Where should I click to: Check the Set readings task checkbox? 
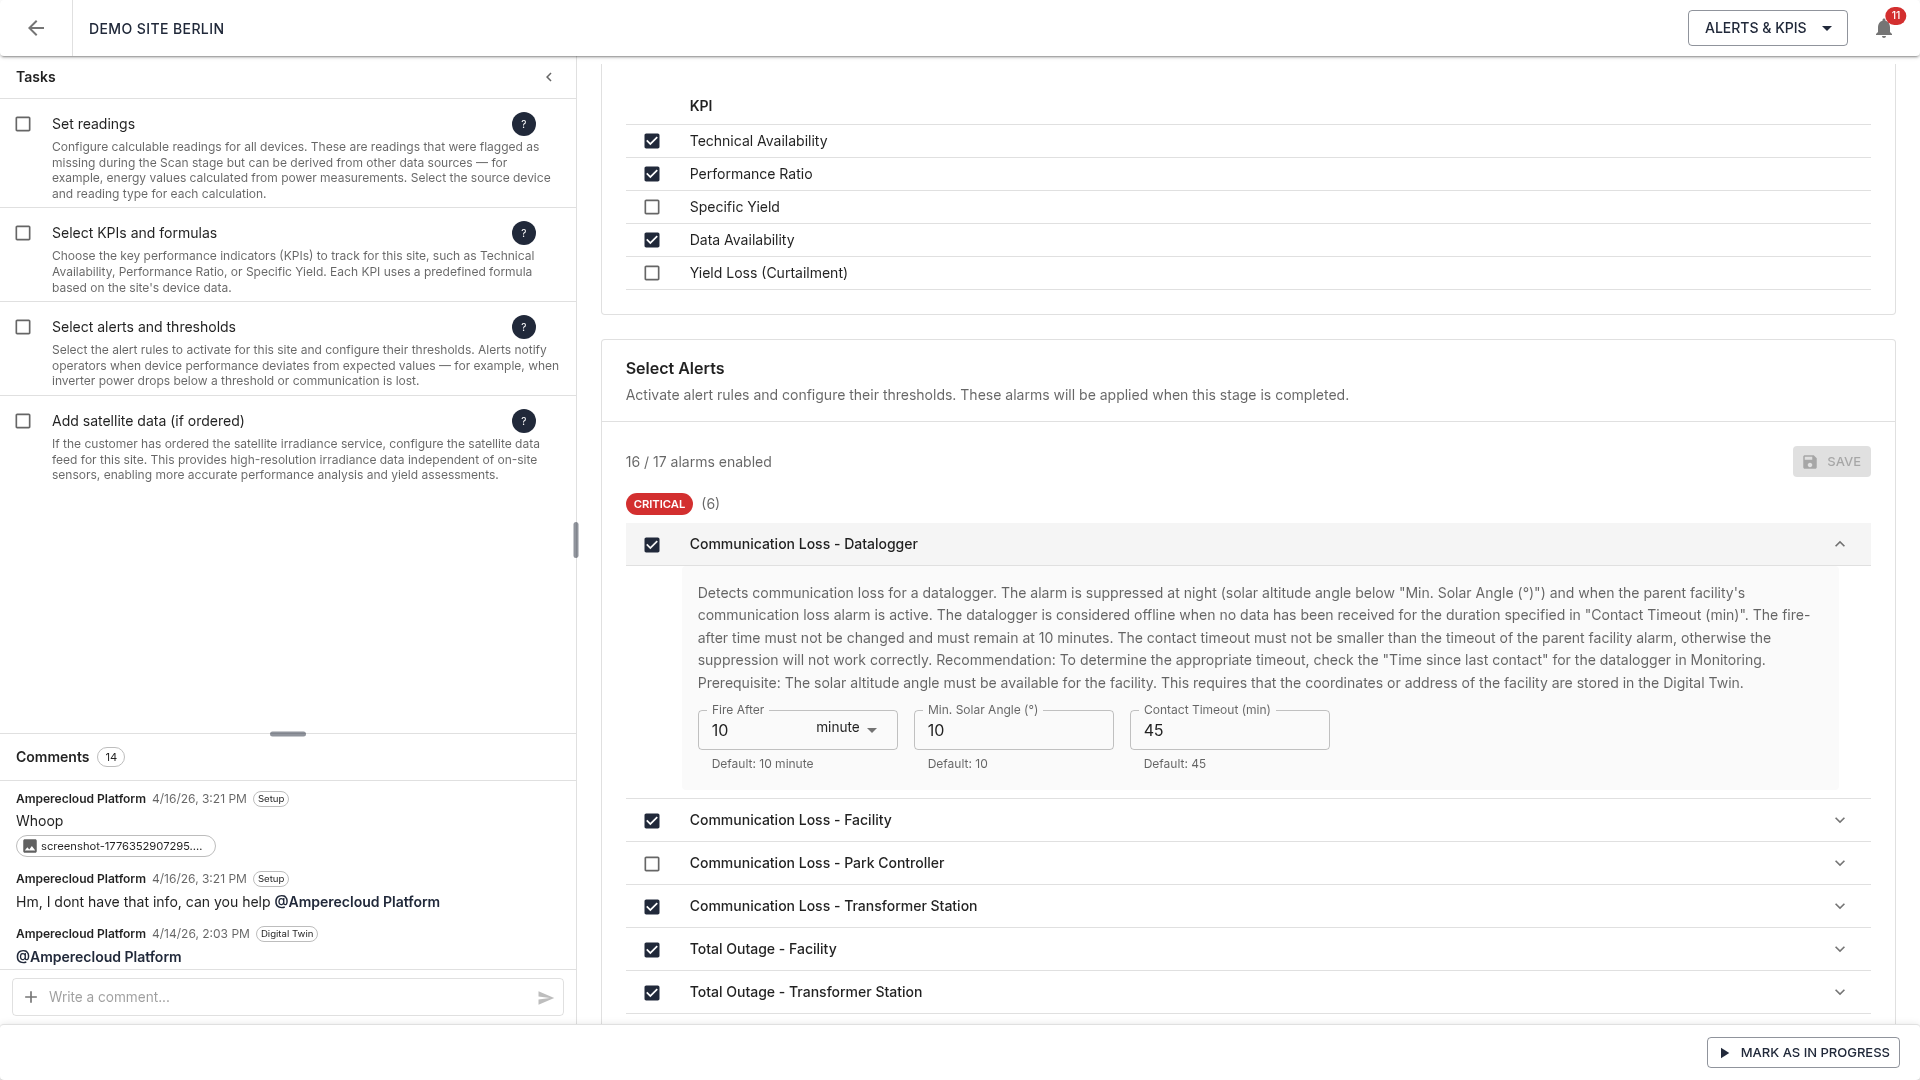click(x=23, y=124)
